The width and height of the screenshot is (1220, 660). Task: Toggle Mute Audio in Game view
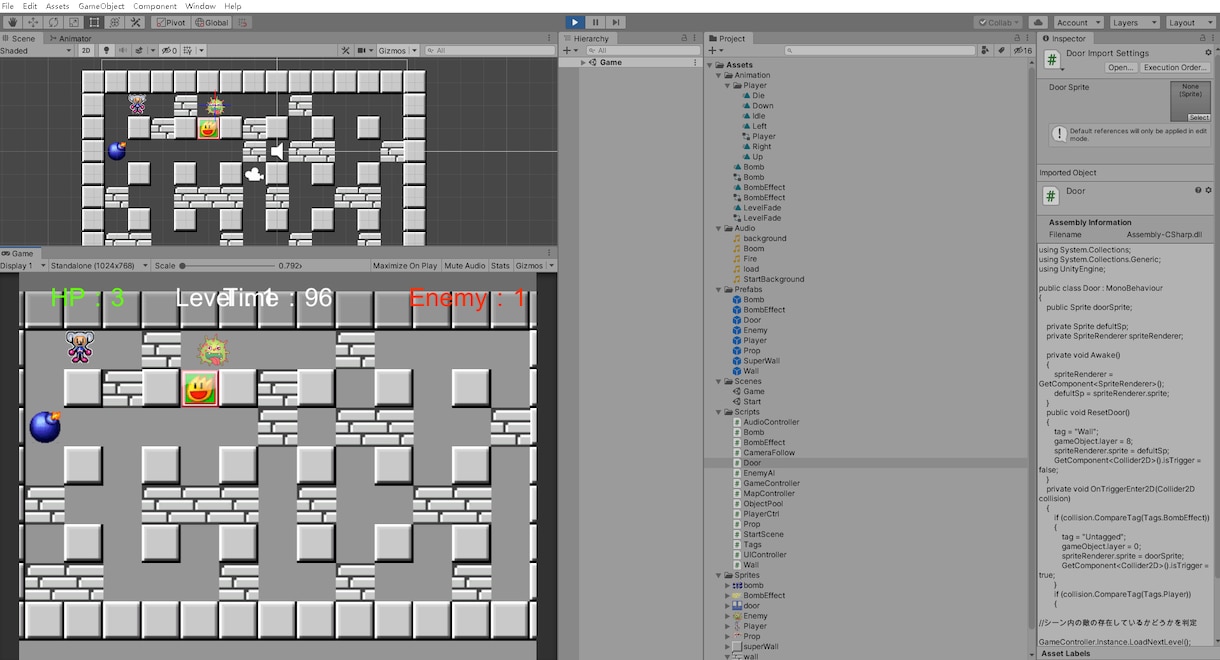pyautogui.click(x=465, y=266)
